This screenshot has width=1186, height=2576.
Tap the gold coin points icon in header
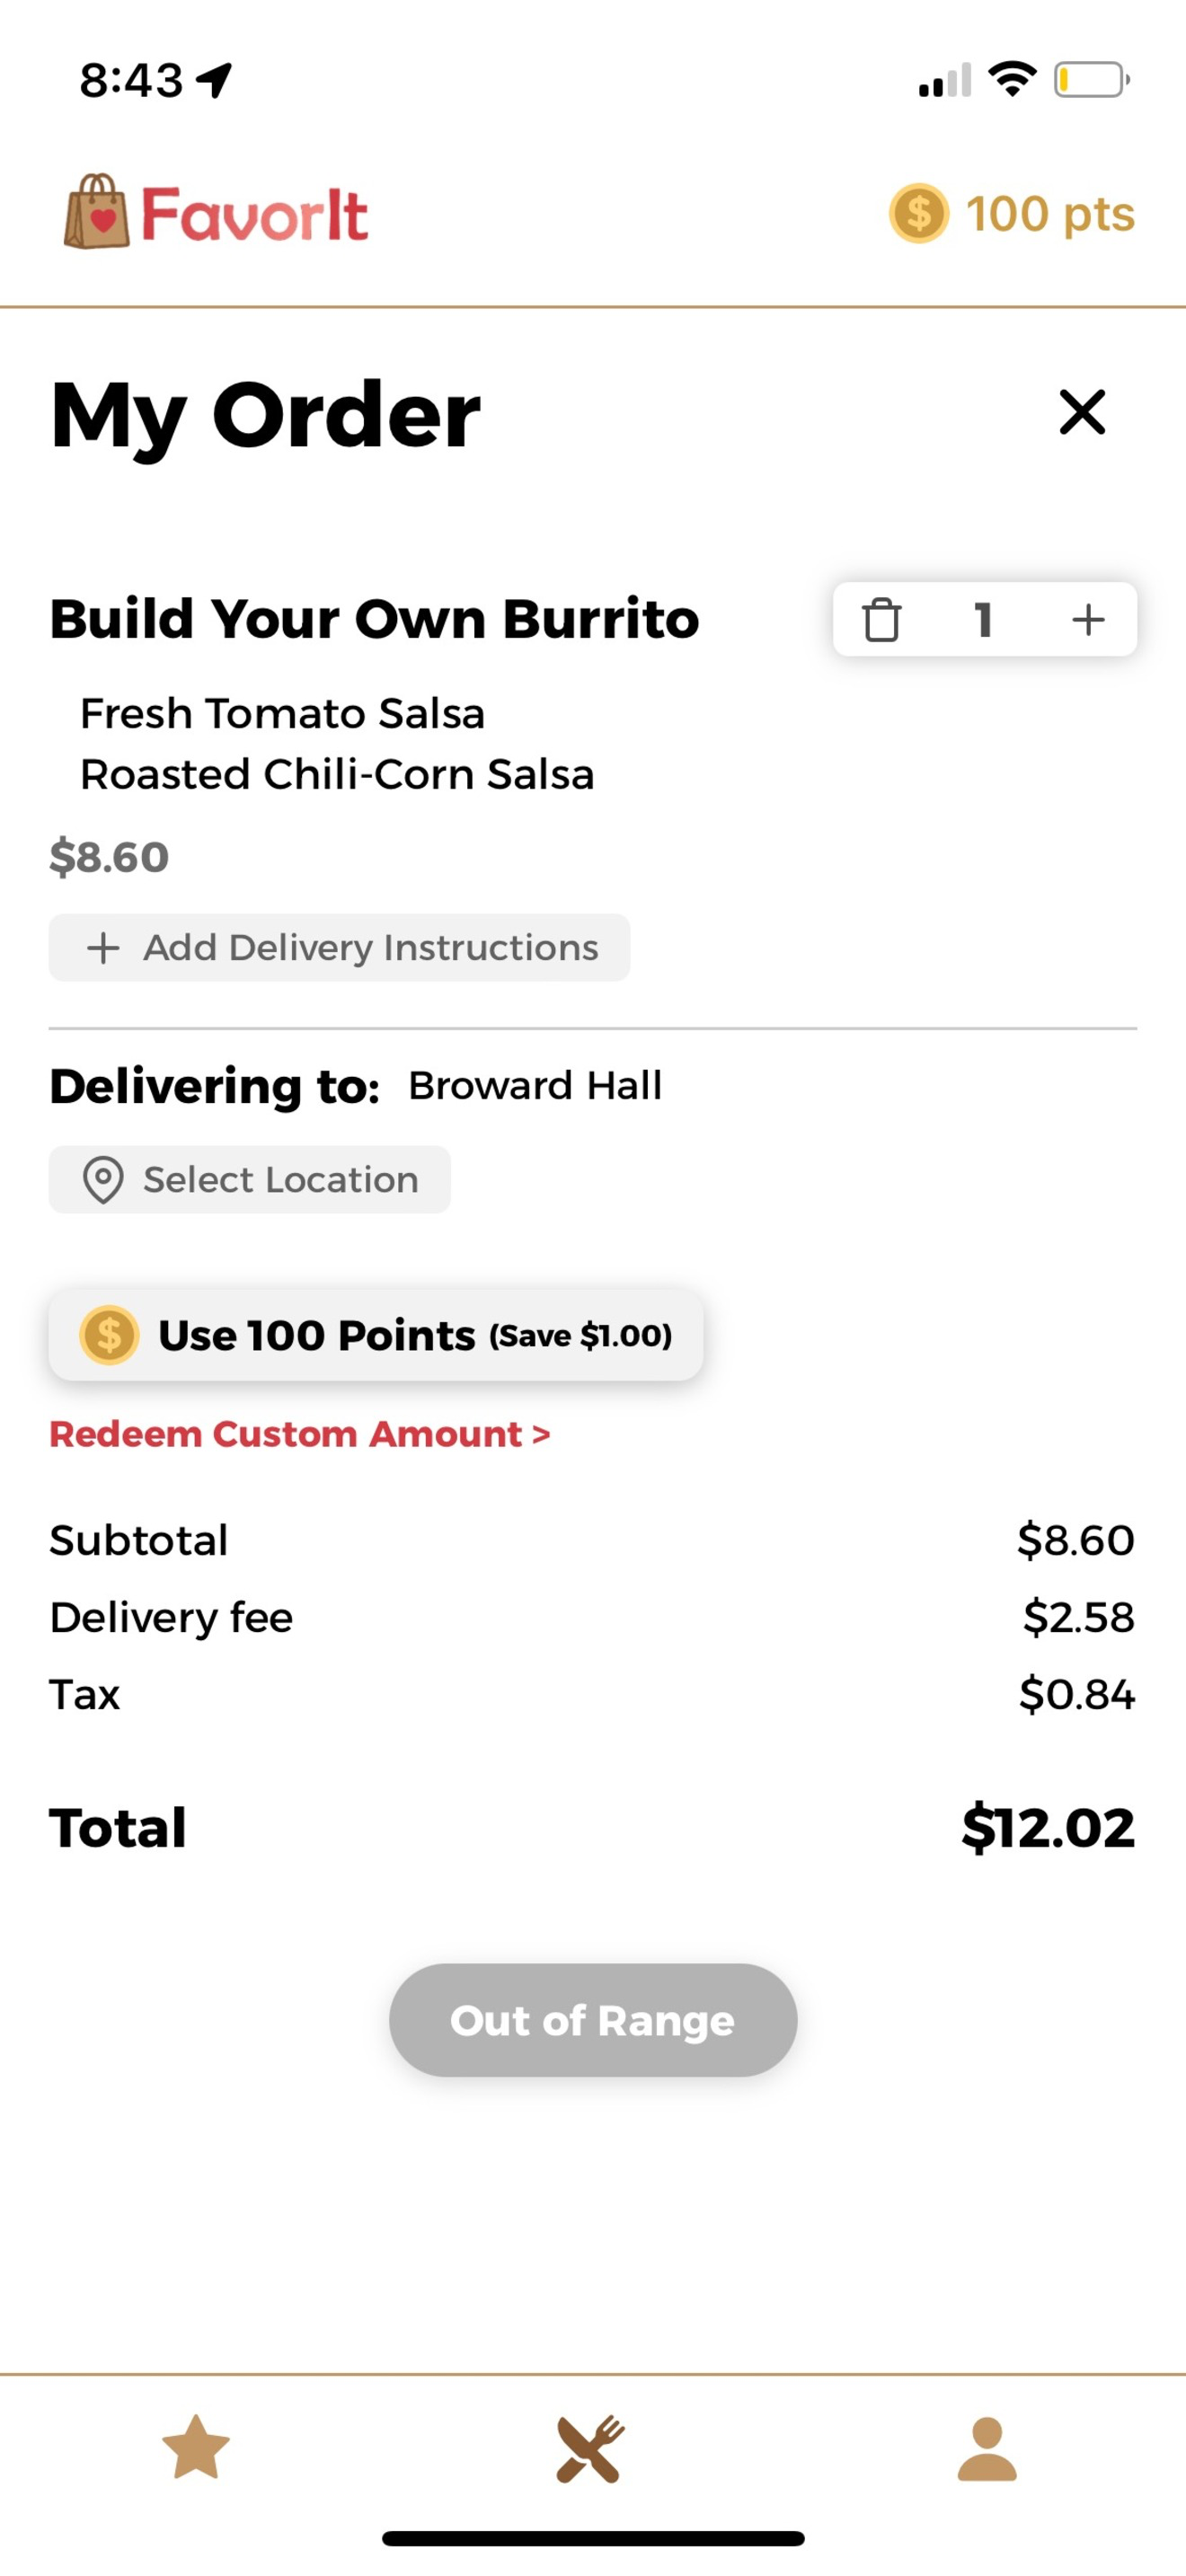point(918,213)
